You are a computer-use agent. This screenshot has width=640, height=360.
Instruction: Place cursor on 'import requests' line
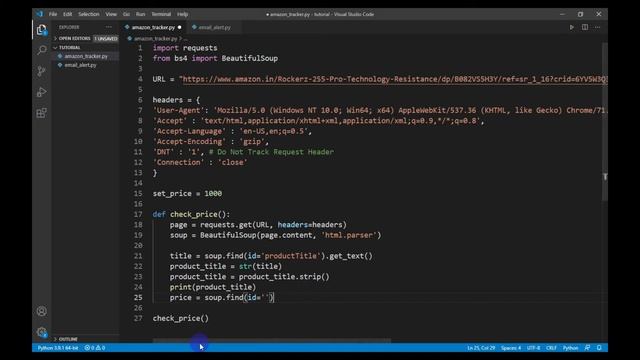(x=185, y=48)
